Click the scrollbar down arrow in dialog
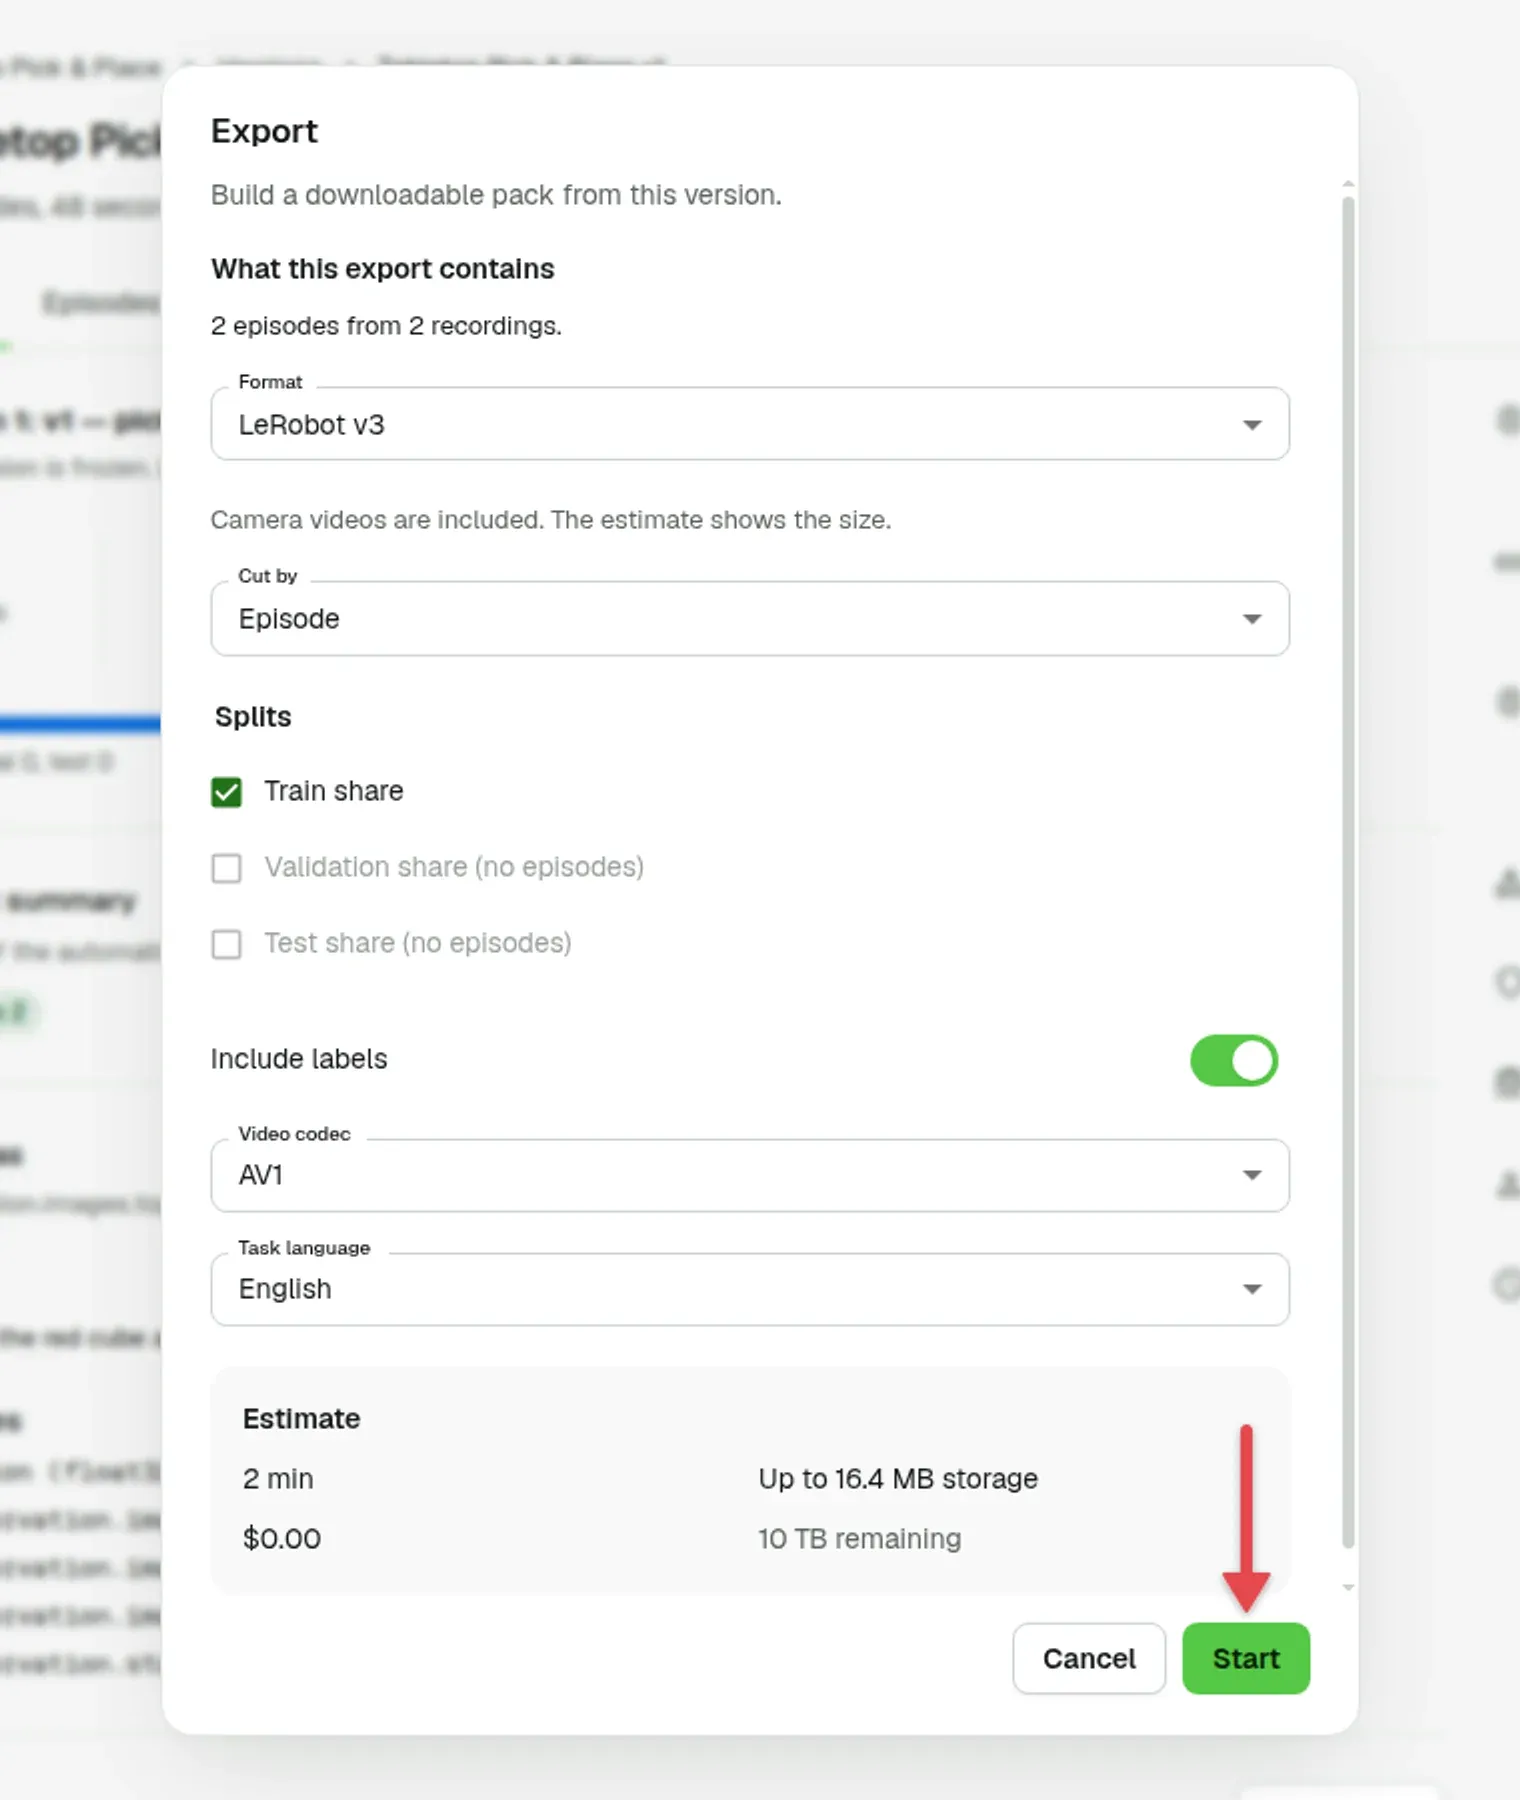Viewport: 1520px width, 1800px height. tap(1348, 1587)
